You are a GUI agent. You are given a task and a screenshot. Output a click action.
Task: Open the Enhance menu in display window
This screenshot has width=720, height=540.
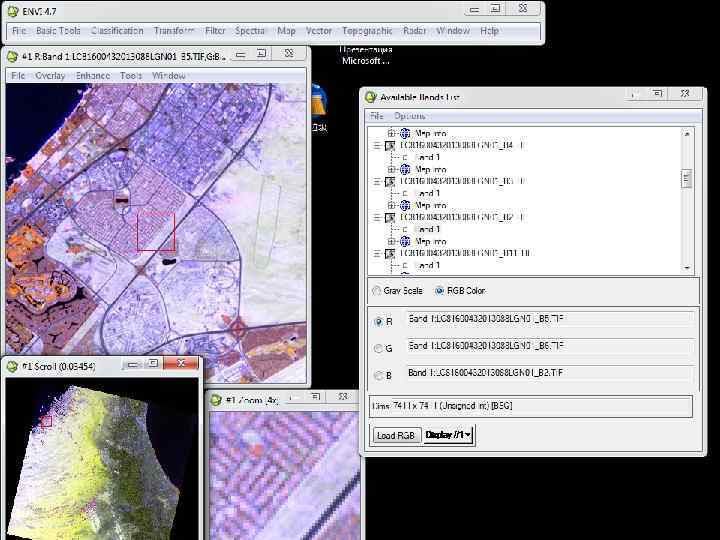click(93, 75)
